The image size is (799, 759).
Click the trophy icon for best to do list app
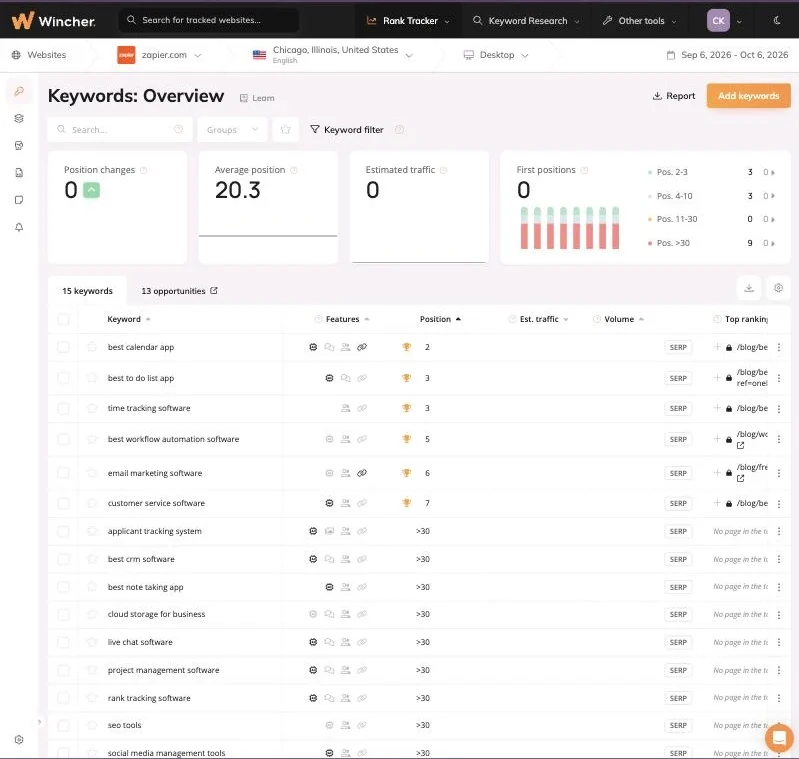coord(406,378)
